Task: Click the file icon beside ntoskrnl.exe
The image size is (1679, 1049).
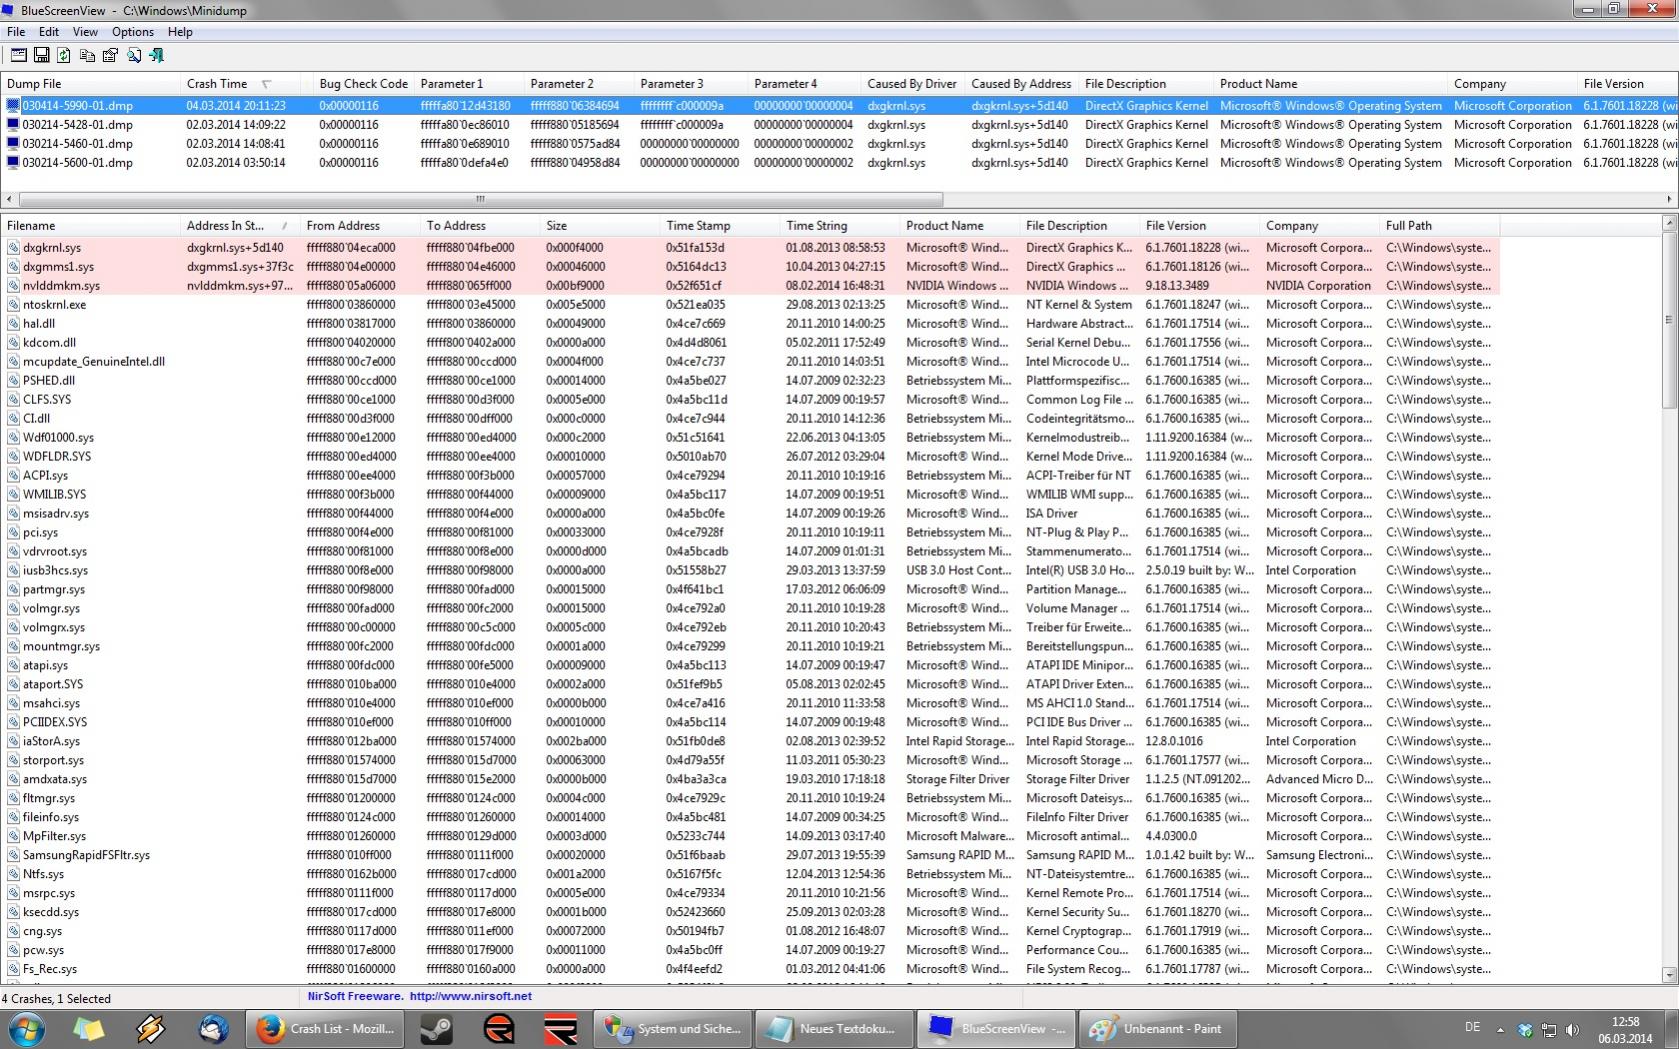Action: pyautogui.click(x=13, y=305)
